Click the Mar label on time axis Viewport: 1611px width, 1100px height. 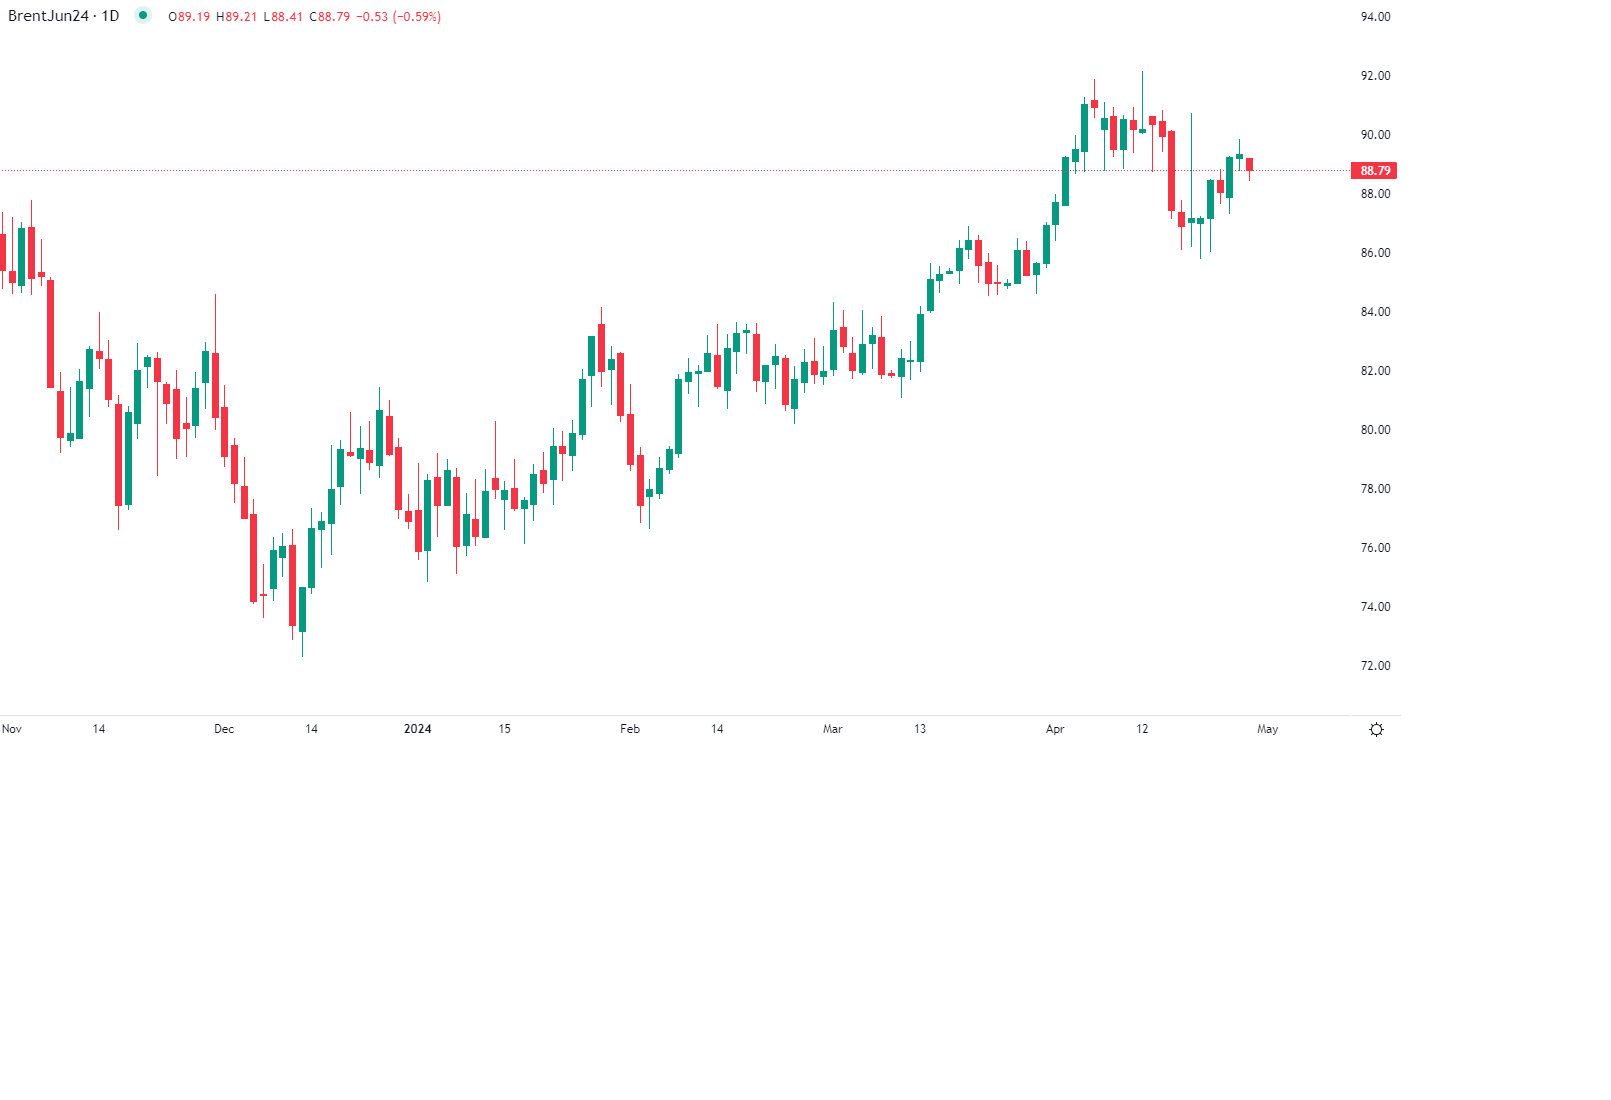(x=832, y=729)
